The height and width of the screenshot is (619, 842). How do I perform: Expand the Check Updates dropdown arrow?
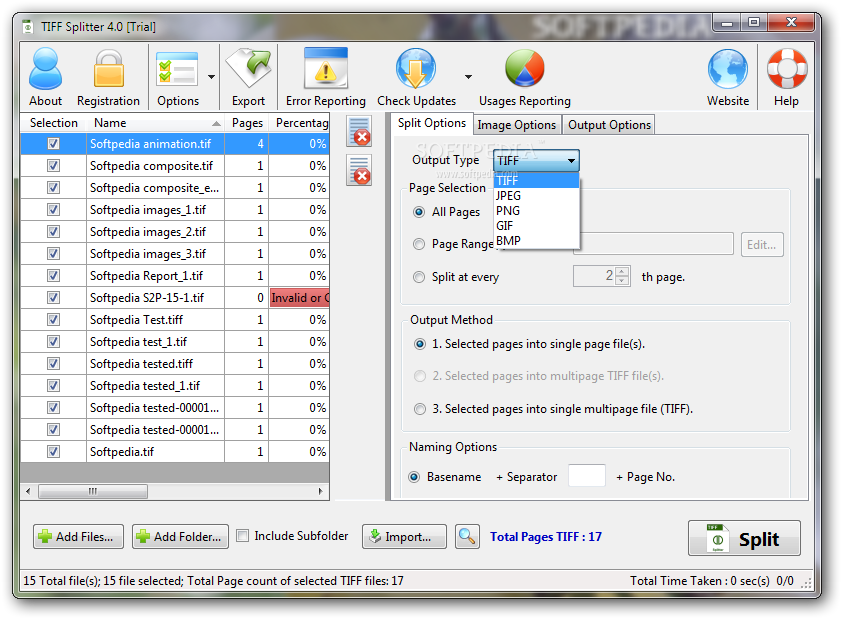(468, 77)
